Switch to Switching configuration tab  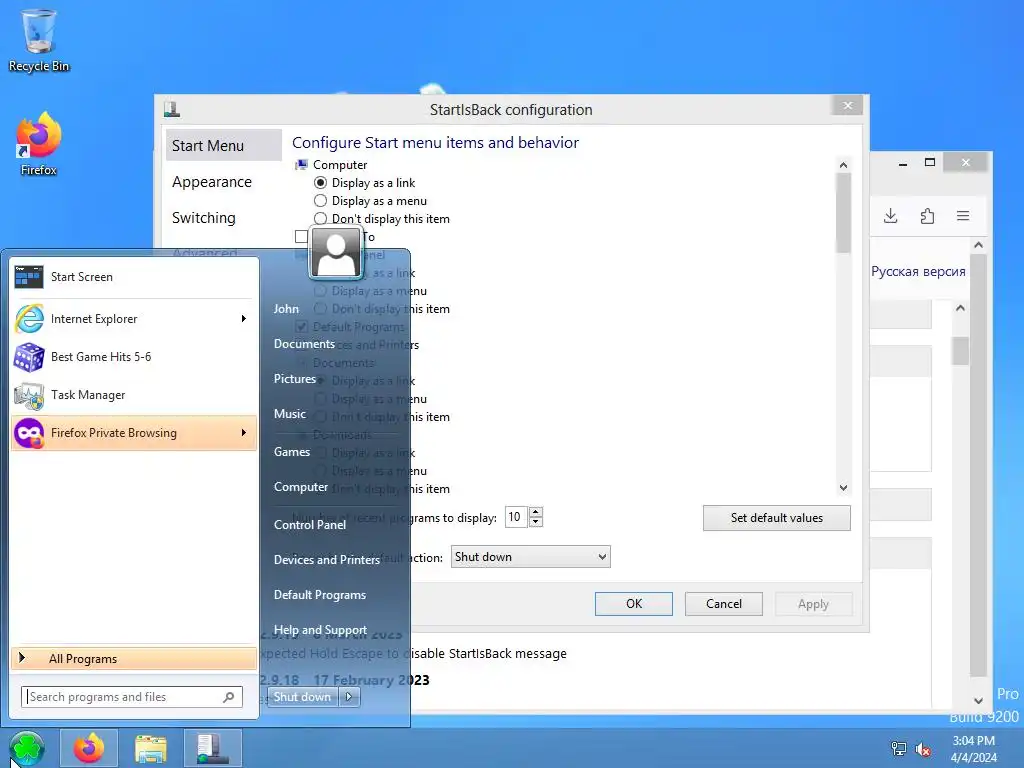coord(204,217)
